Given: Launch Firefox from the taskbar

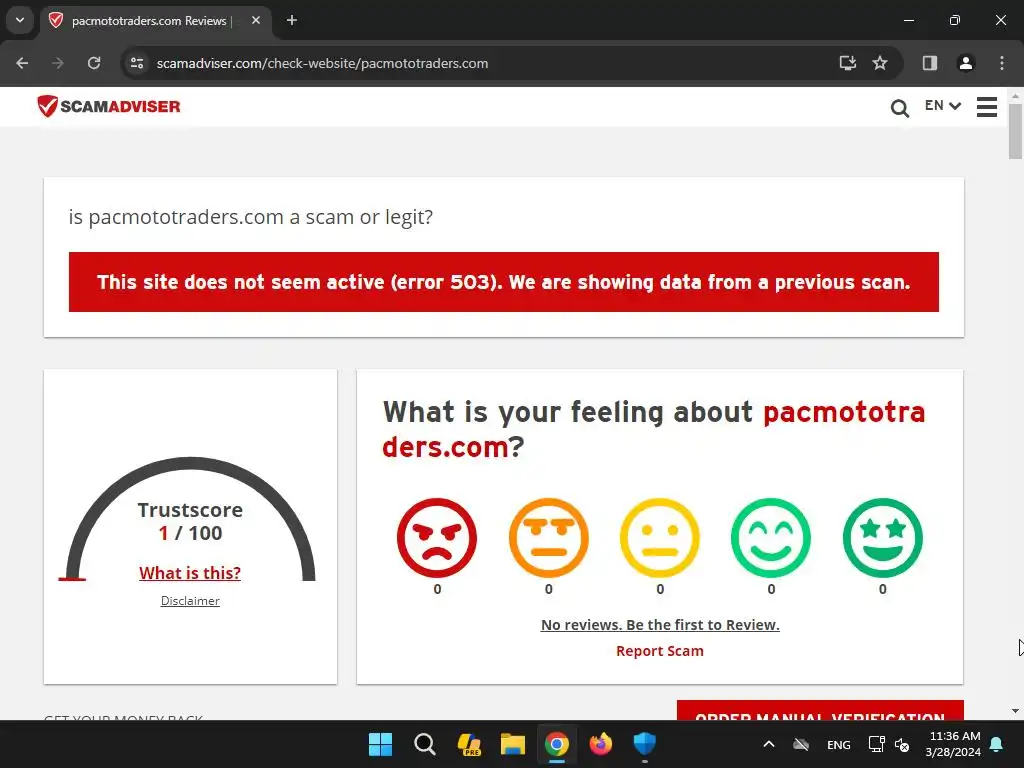Looking at the screenshot, I should pos(601,744).
